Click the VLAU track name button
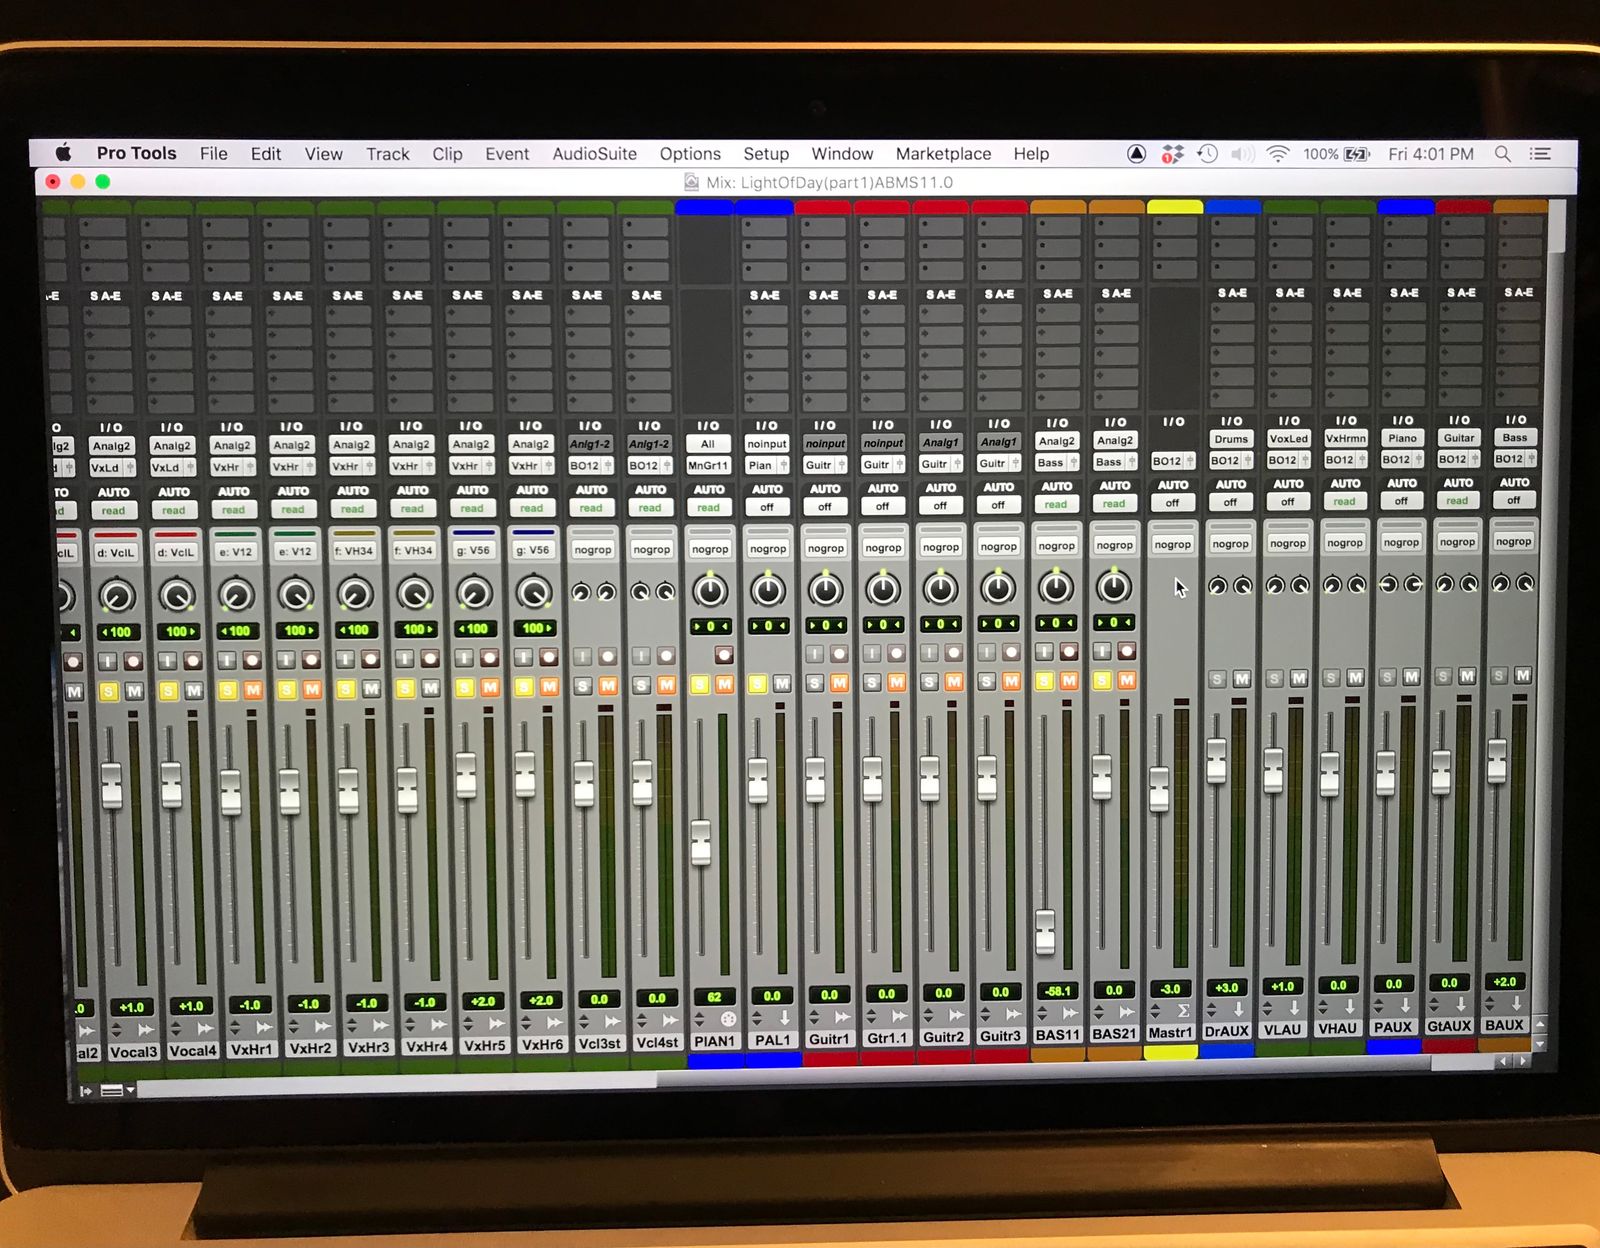 point(1282,1029)
